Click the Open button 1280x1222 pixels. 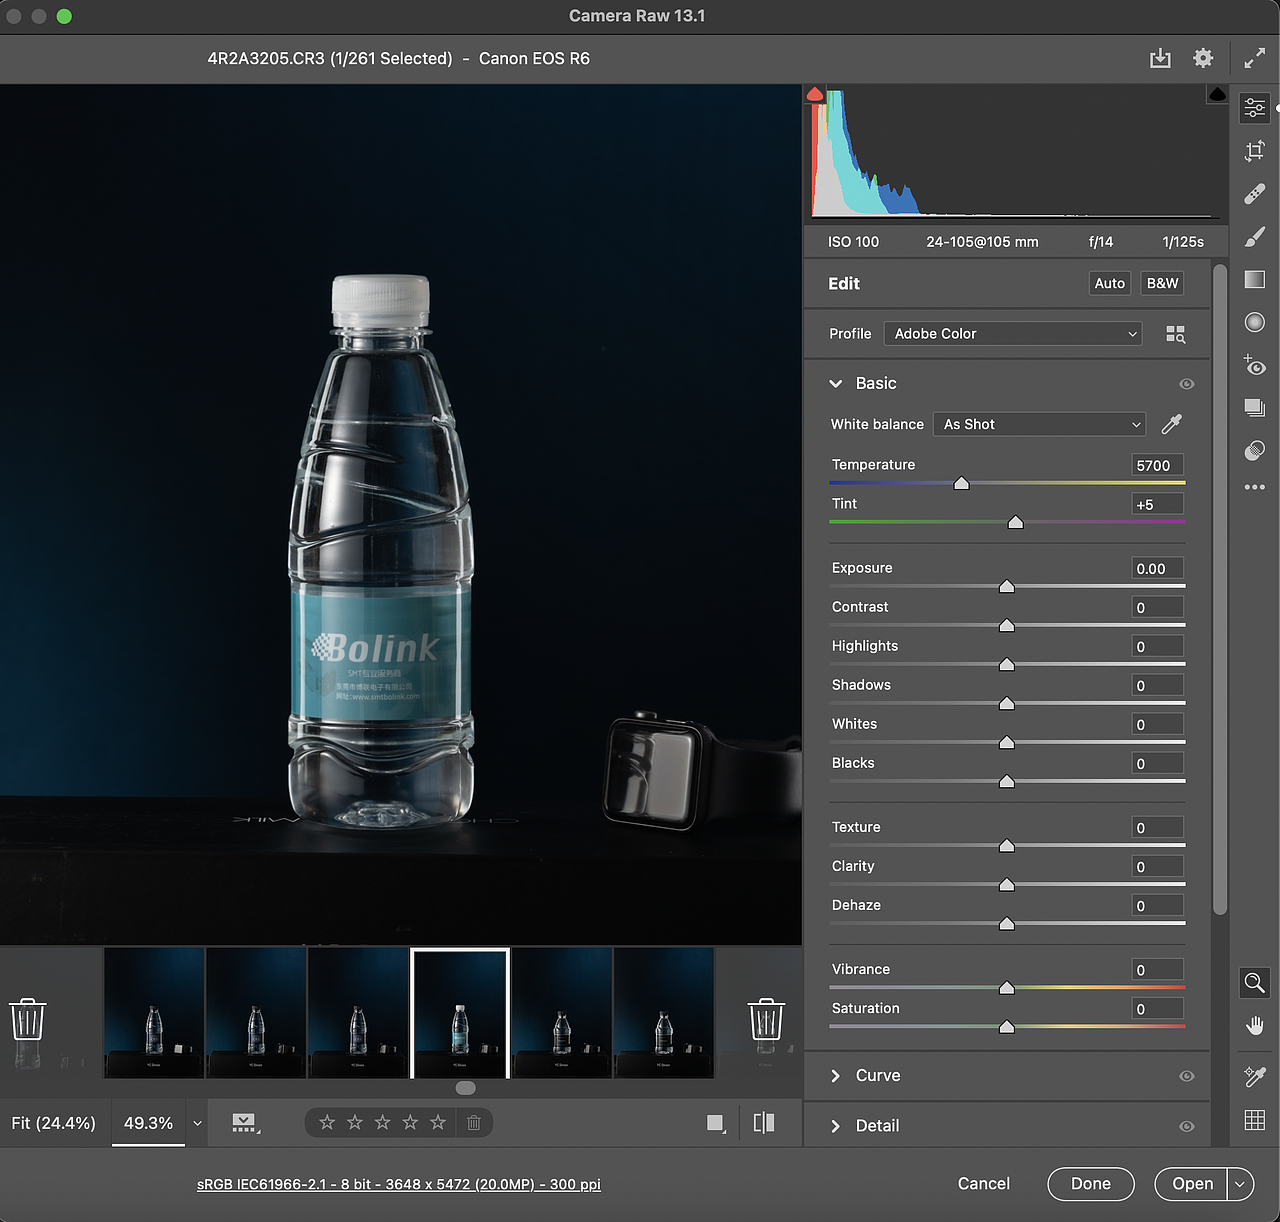coord(1192,1184)
